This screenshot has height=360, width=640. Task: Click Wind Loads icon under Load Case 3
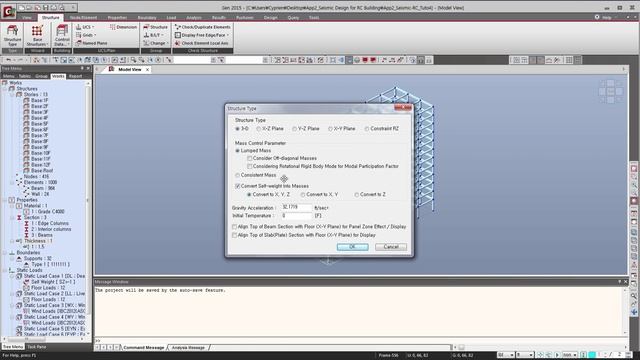click(x=27, y=311)
